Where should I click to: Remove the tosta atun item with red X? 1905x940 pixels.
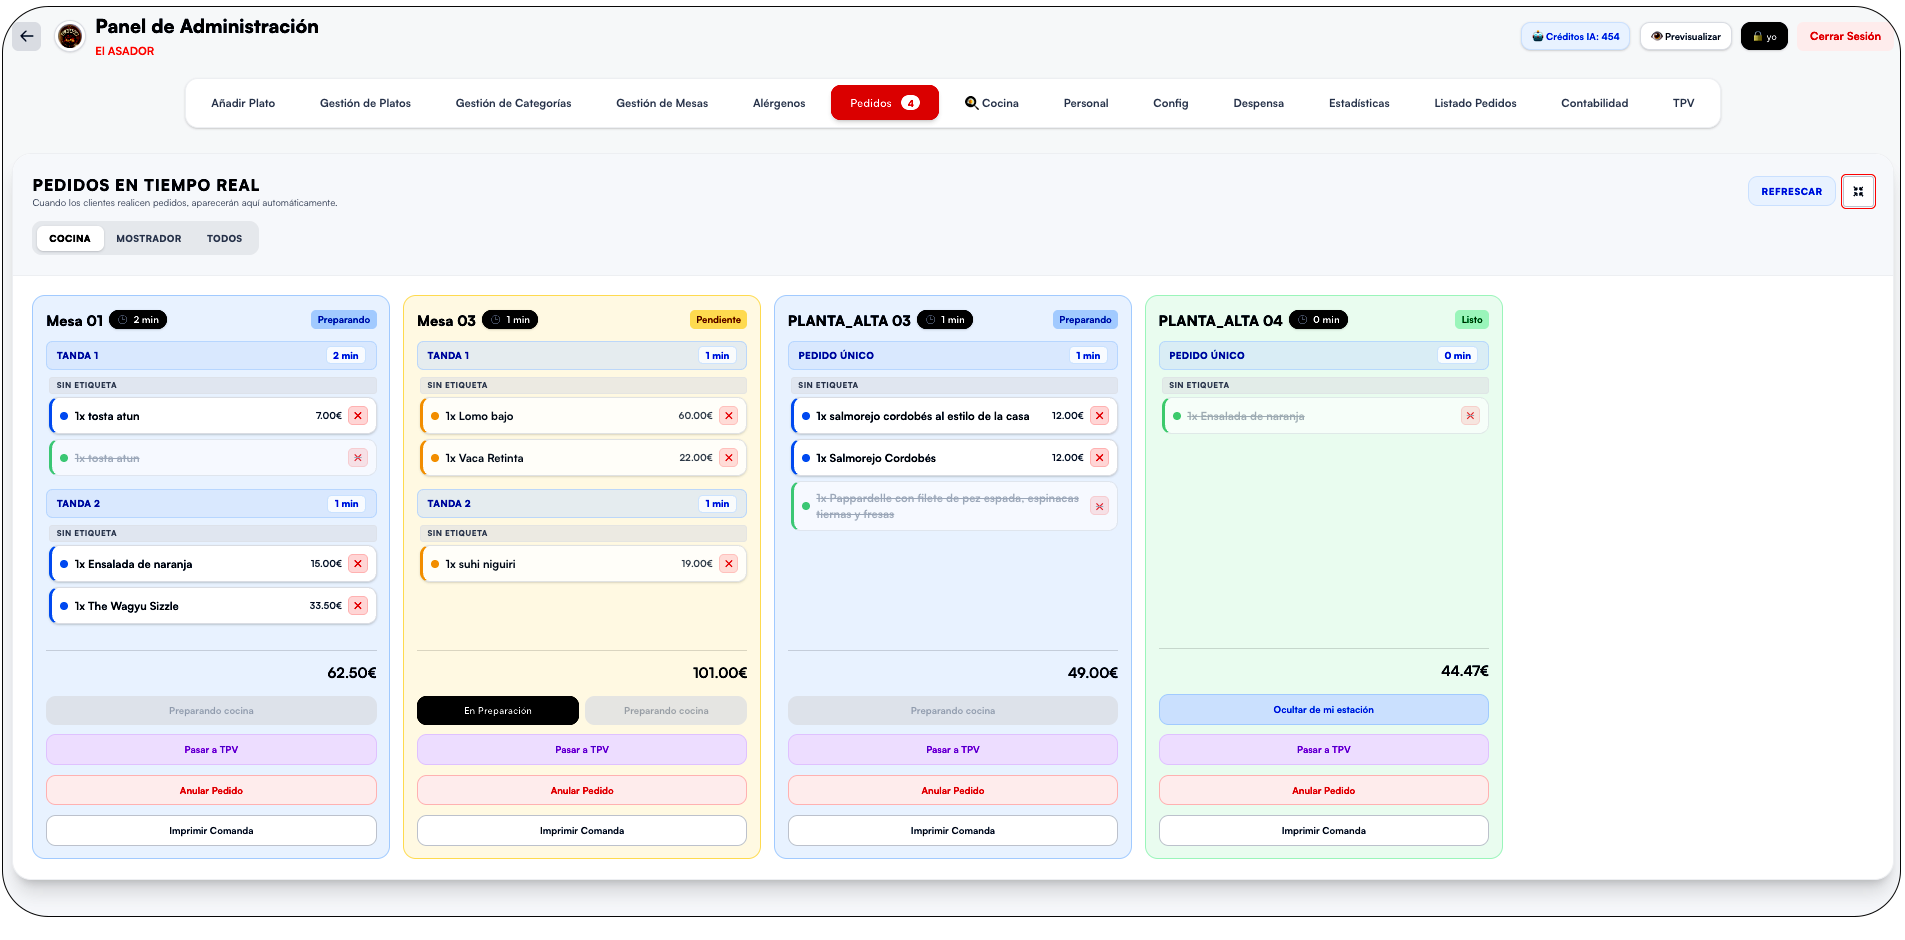[358, 416]
